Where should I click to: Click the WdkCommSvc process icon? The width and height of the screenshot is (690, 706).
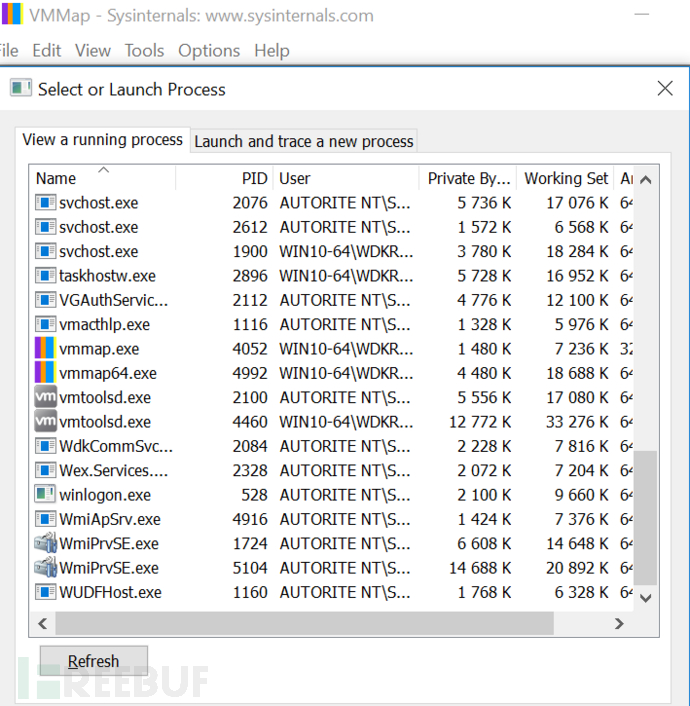[45, 446]
